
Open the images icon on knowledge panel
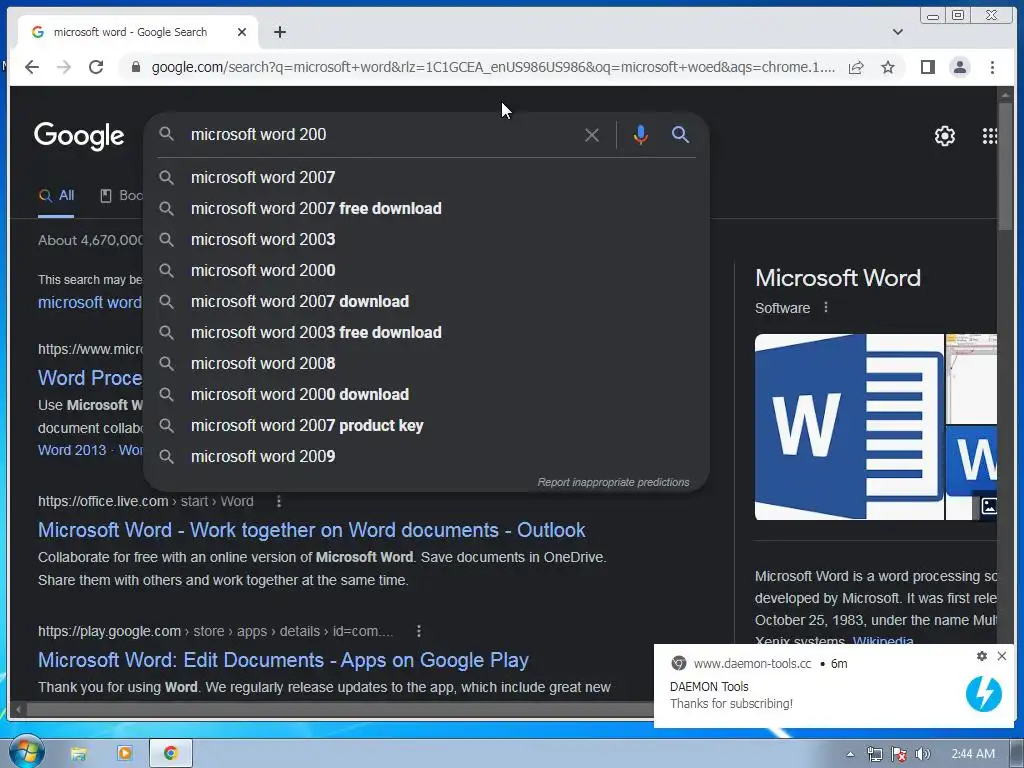989,505
